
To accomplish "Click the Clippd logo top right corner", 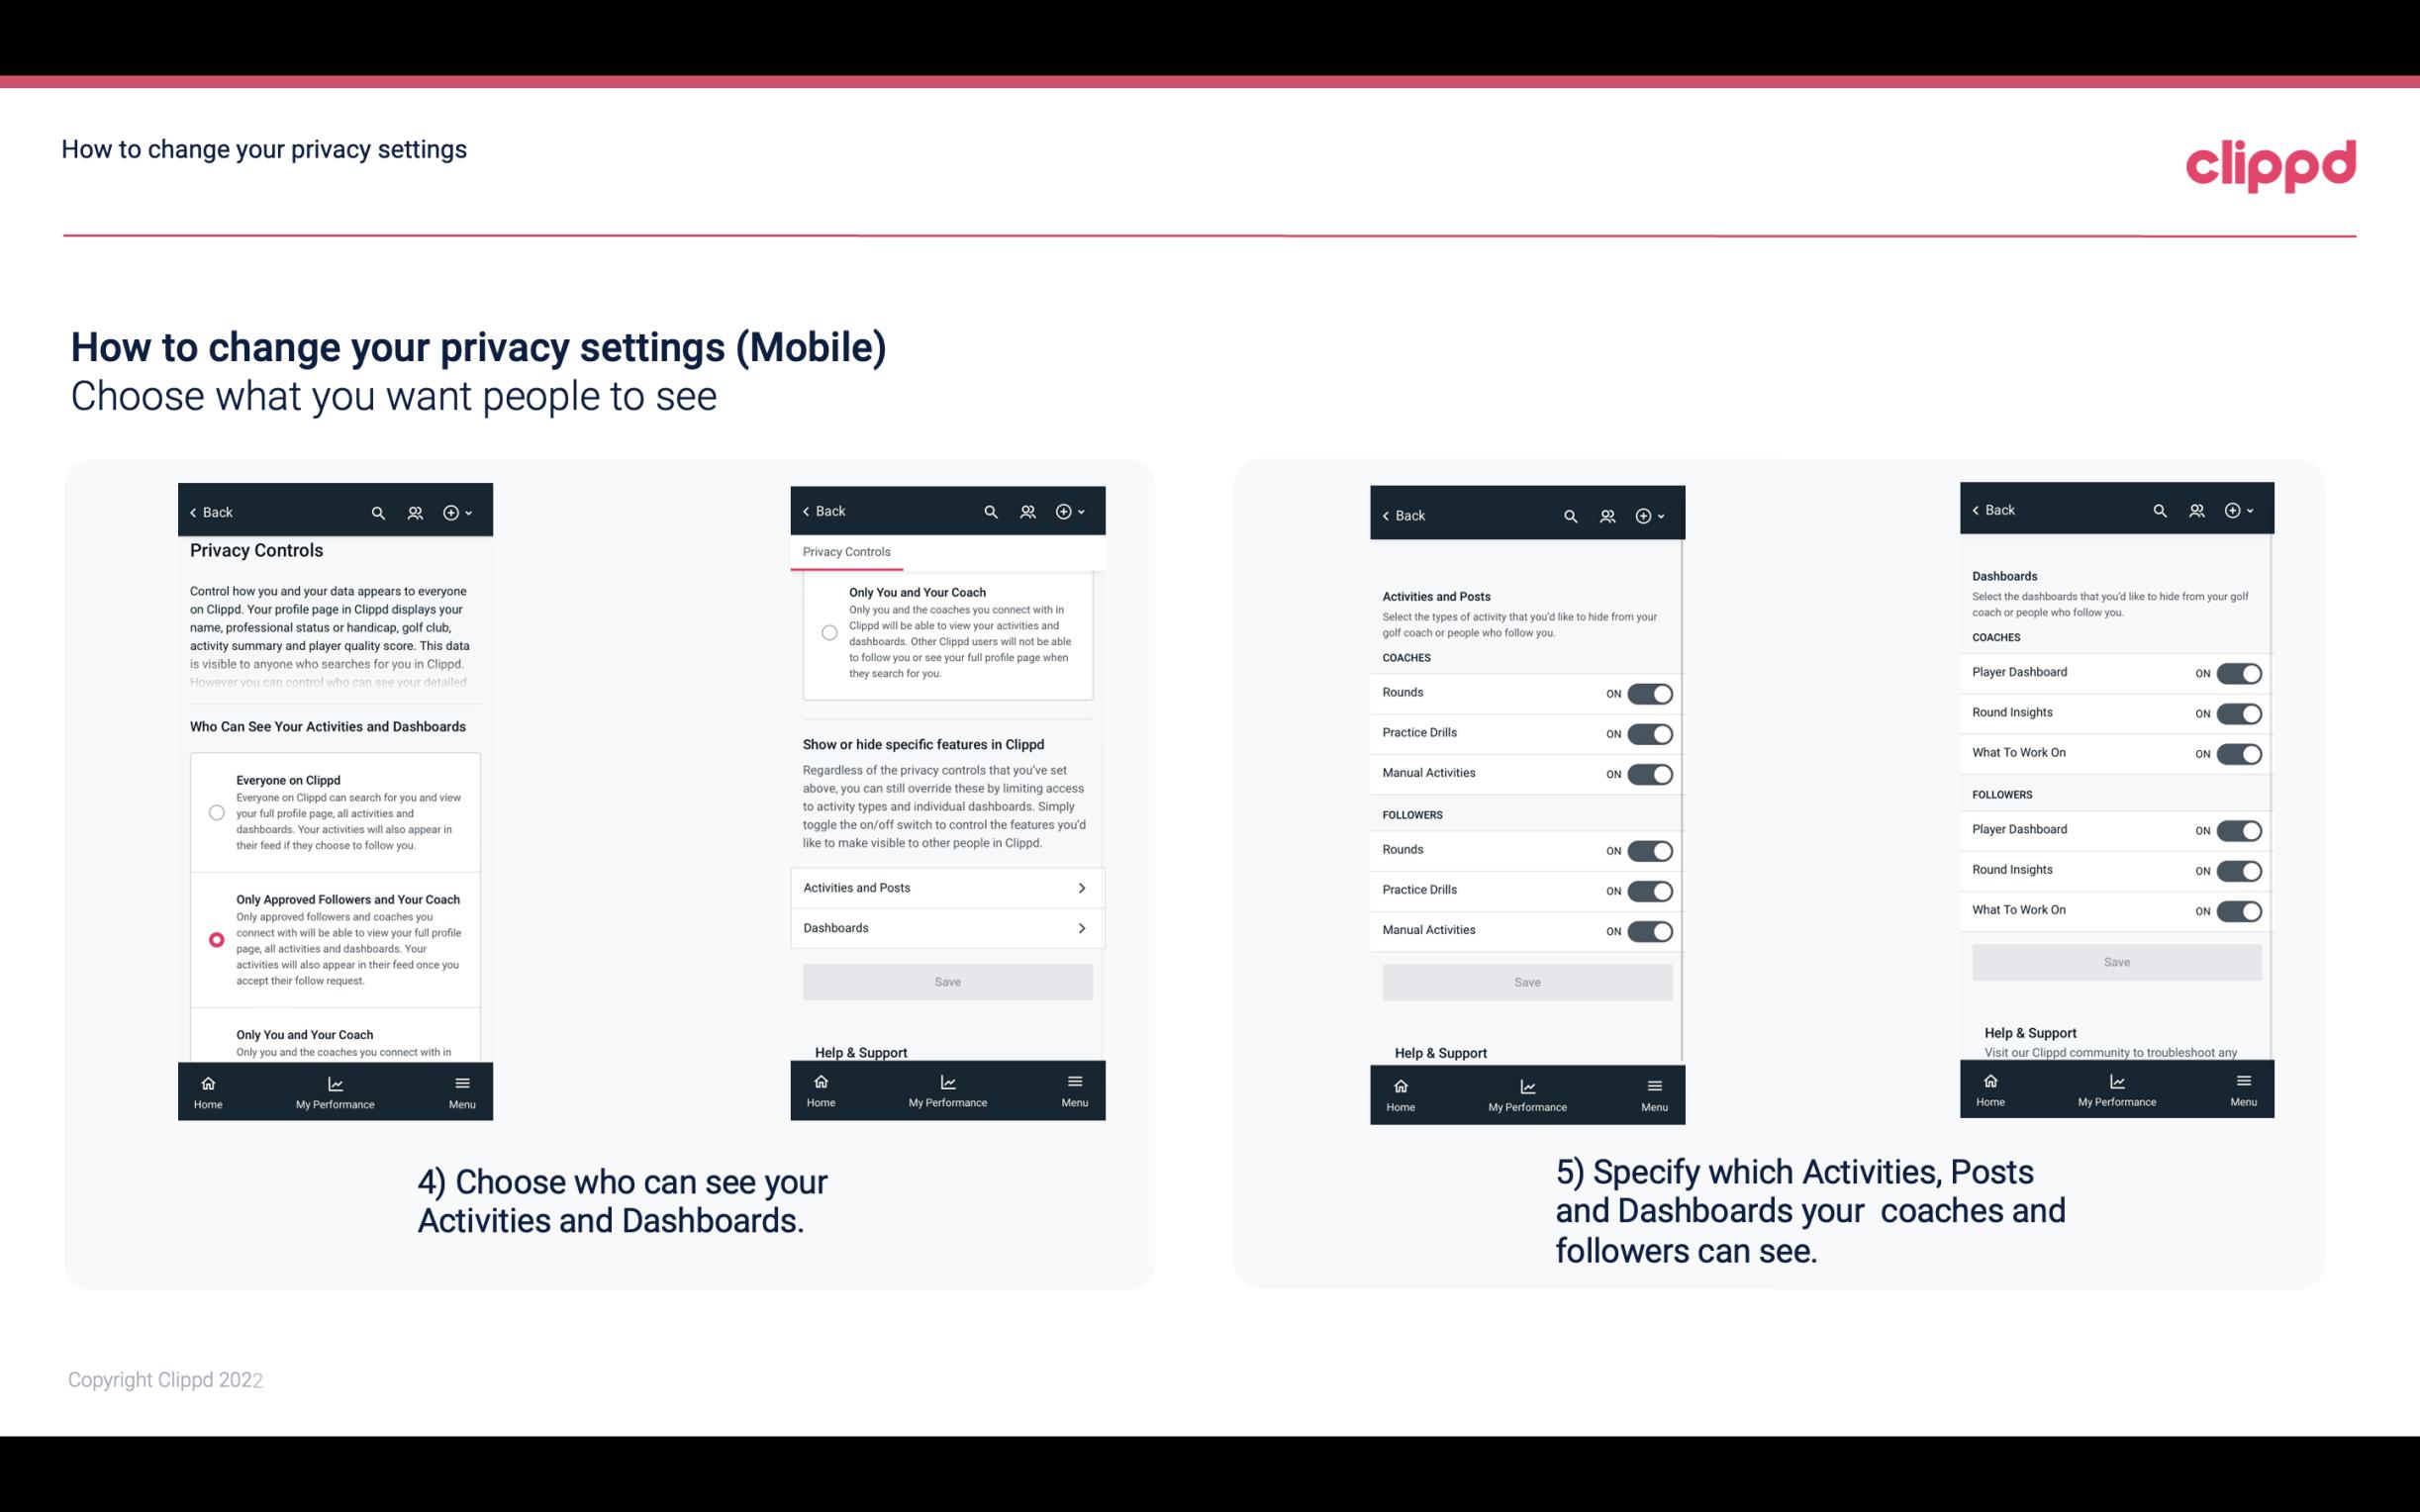I will tap(2272, 162).
